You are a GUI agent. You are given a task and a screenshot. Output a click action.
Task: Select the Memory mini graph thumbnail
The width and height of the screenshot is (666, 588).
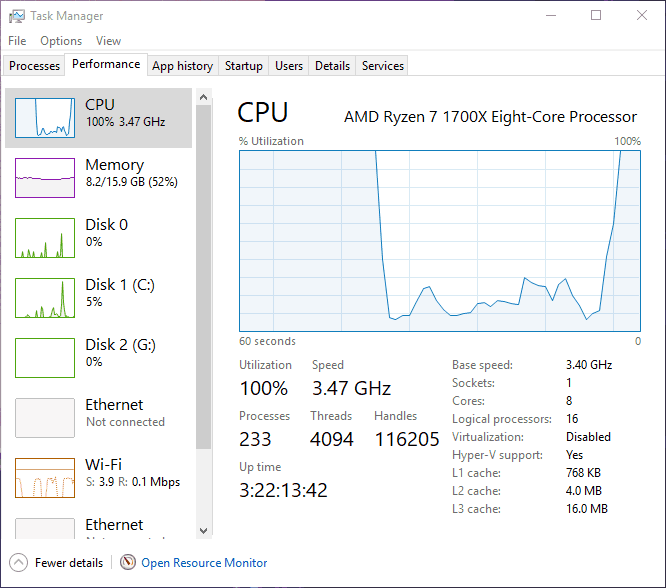coord(45,178)
